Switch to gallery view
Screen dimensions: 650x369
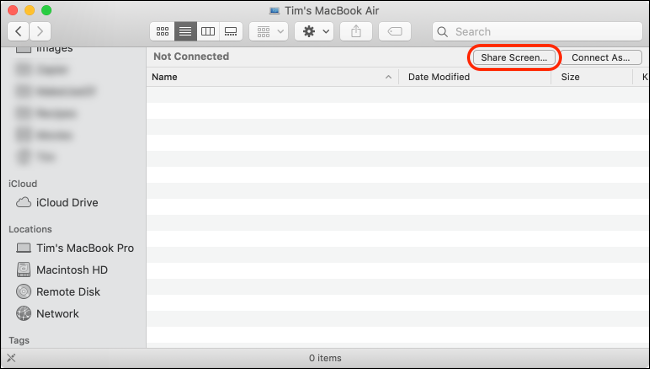click(x=231, y=32)
